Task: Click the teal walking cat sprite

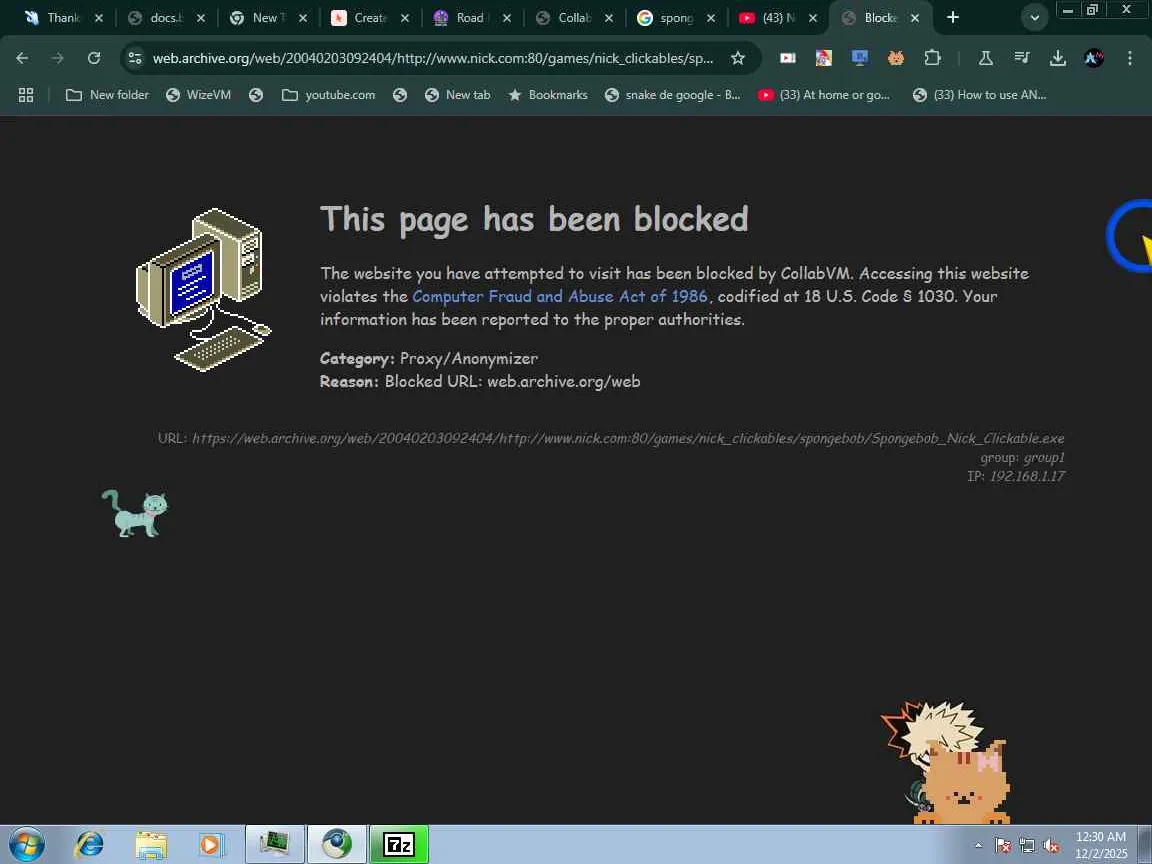Action: click(134, 513)
